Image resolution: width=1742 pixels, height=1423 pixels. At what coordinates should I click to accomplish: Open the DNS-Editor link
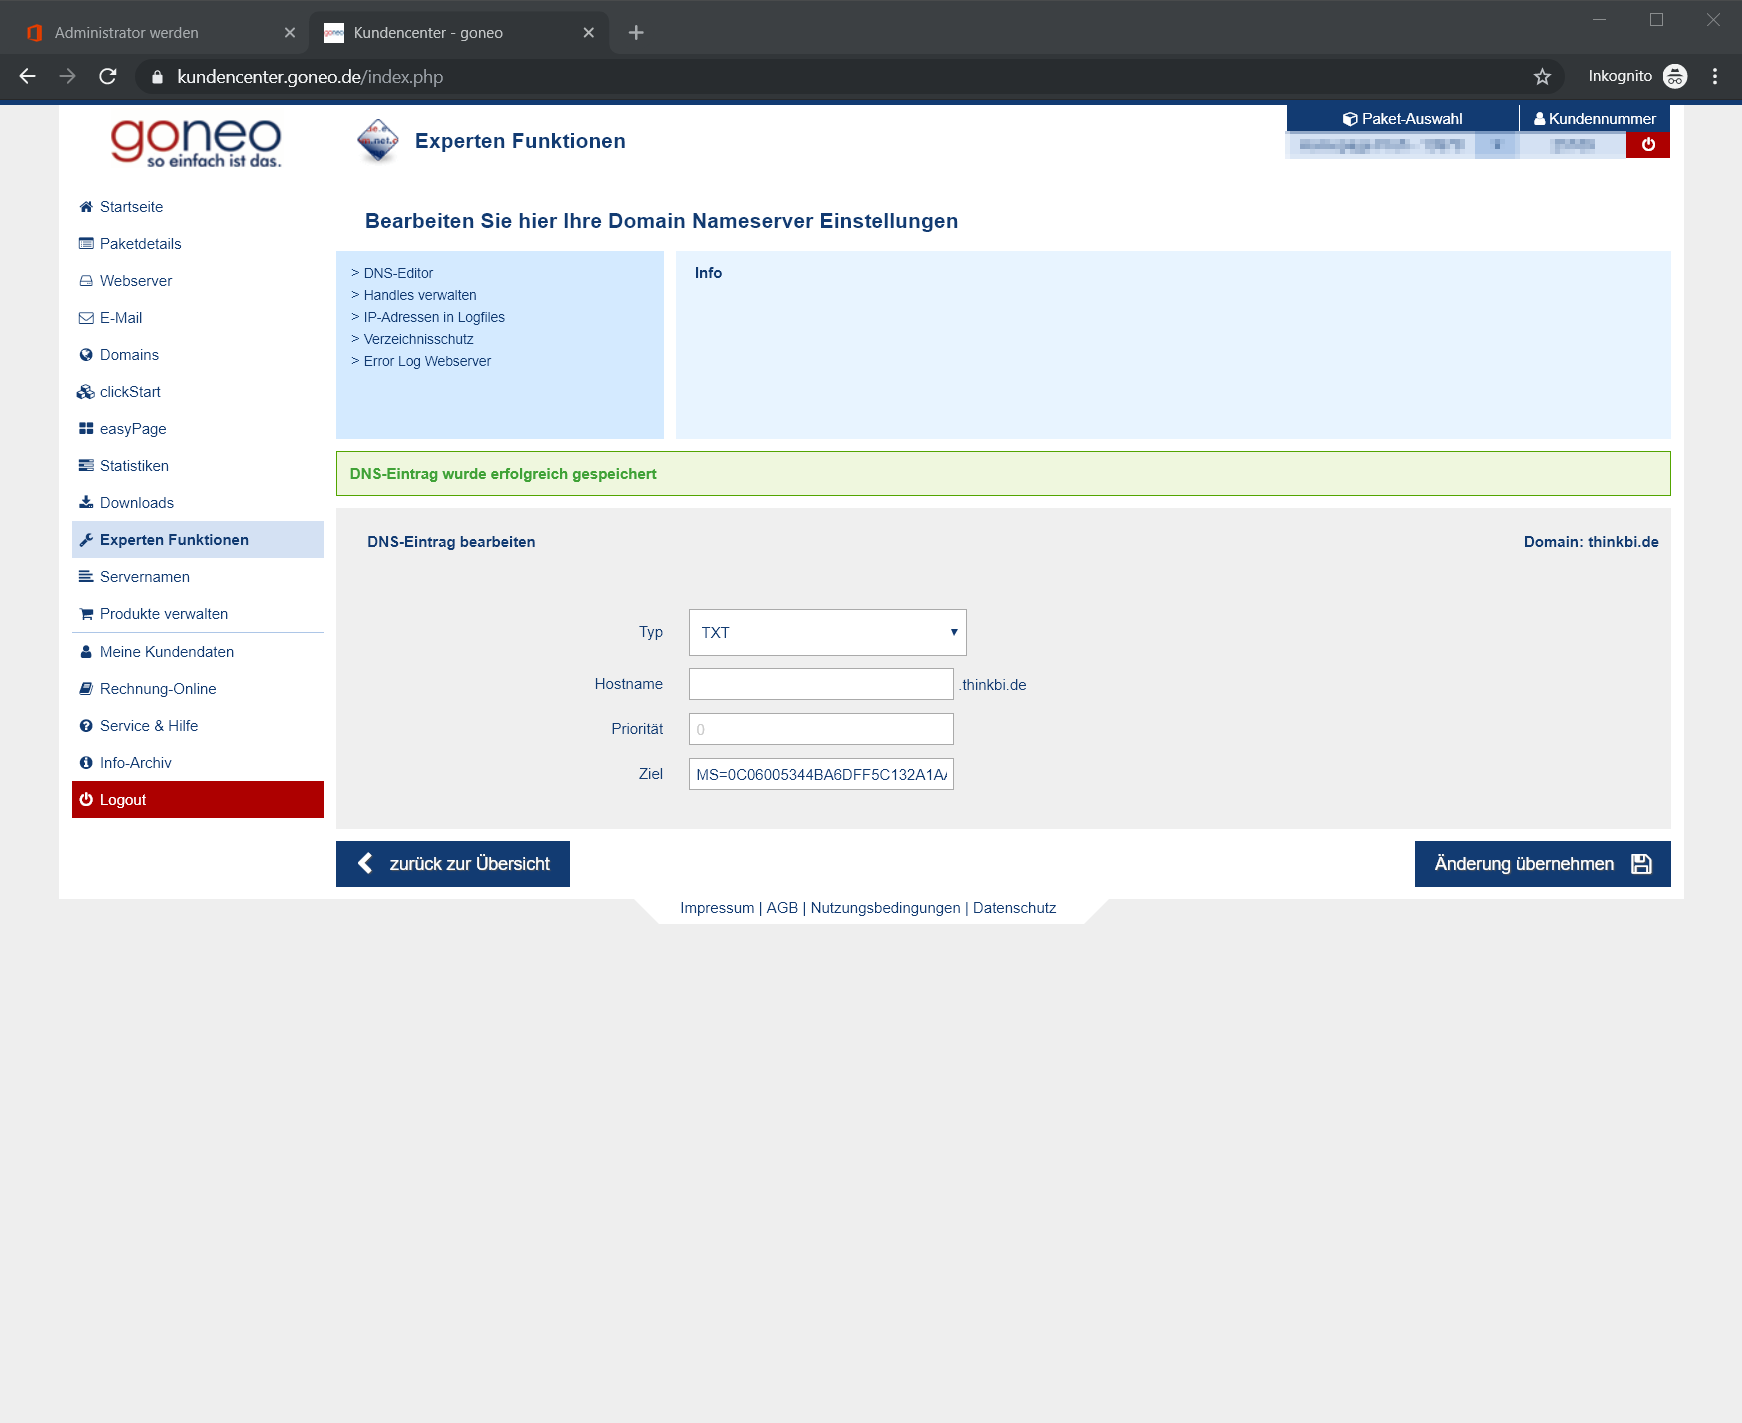398,273
